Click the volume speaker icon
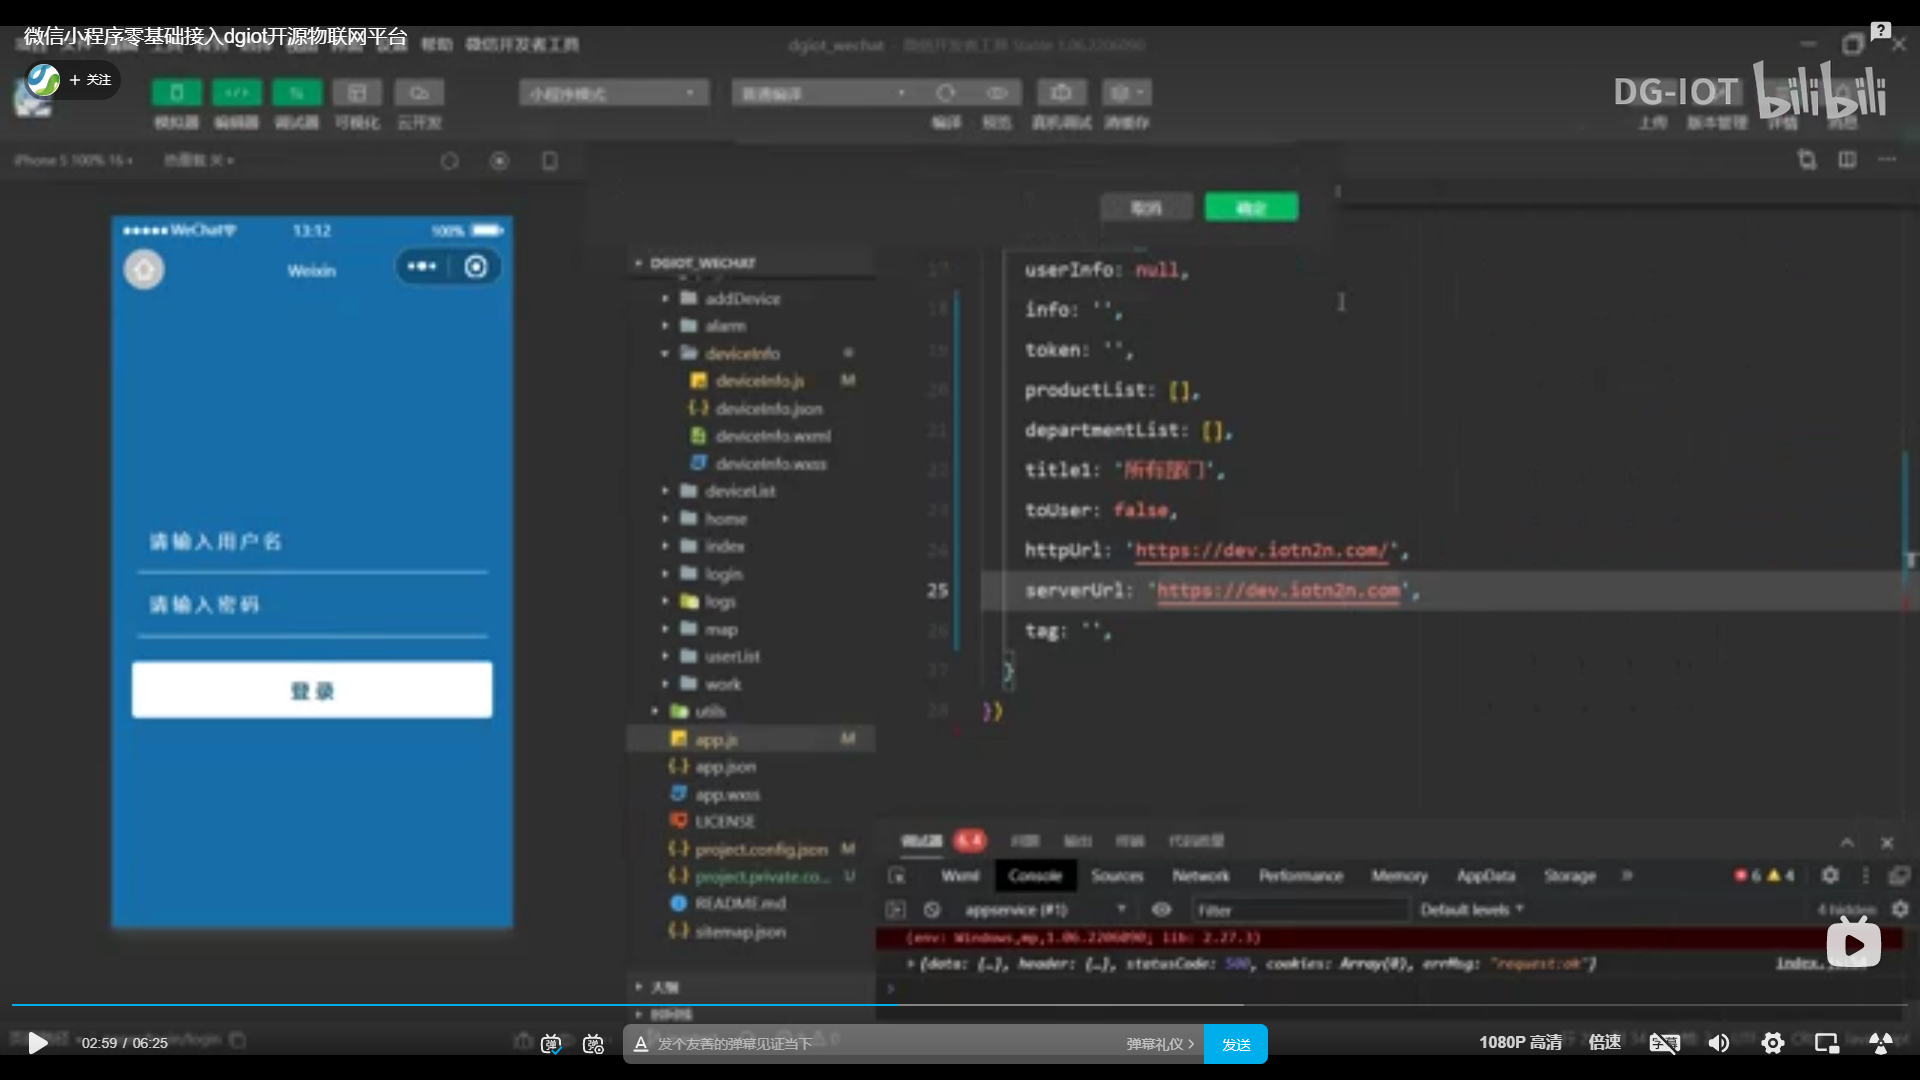 1718,1043
